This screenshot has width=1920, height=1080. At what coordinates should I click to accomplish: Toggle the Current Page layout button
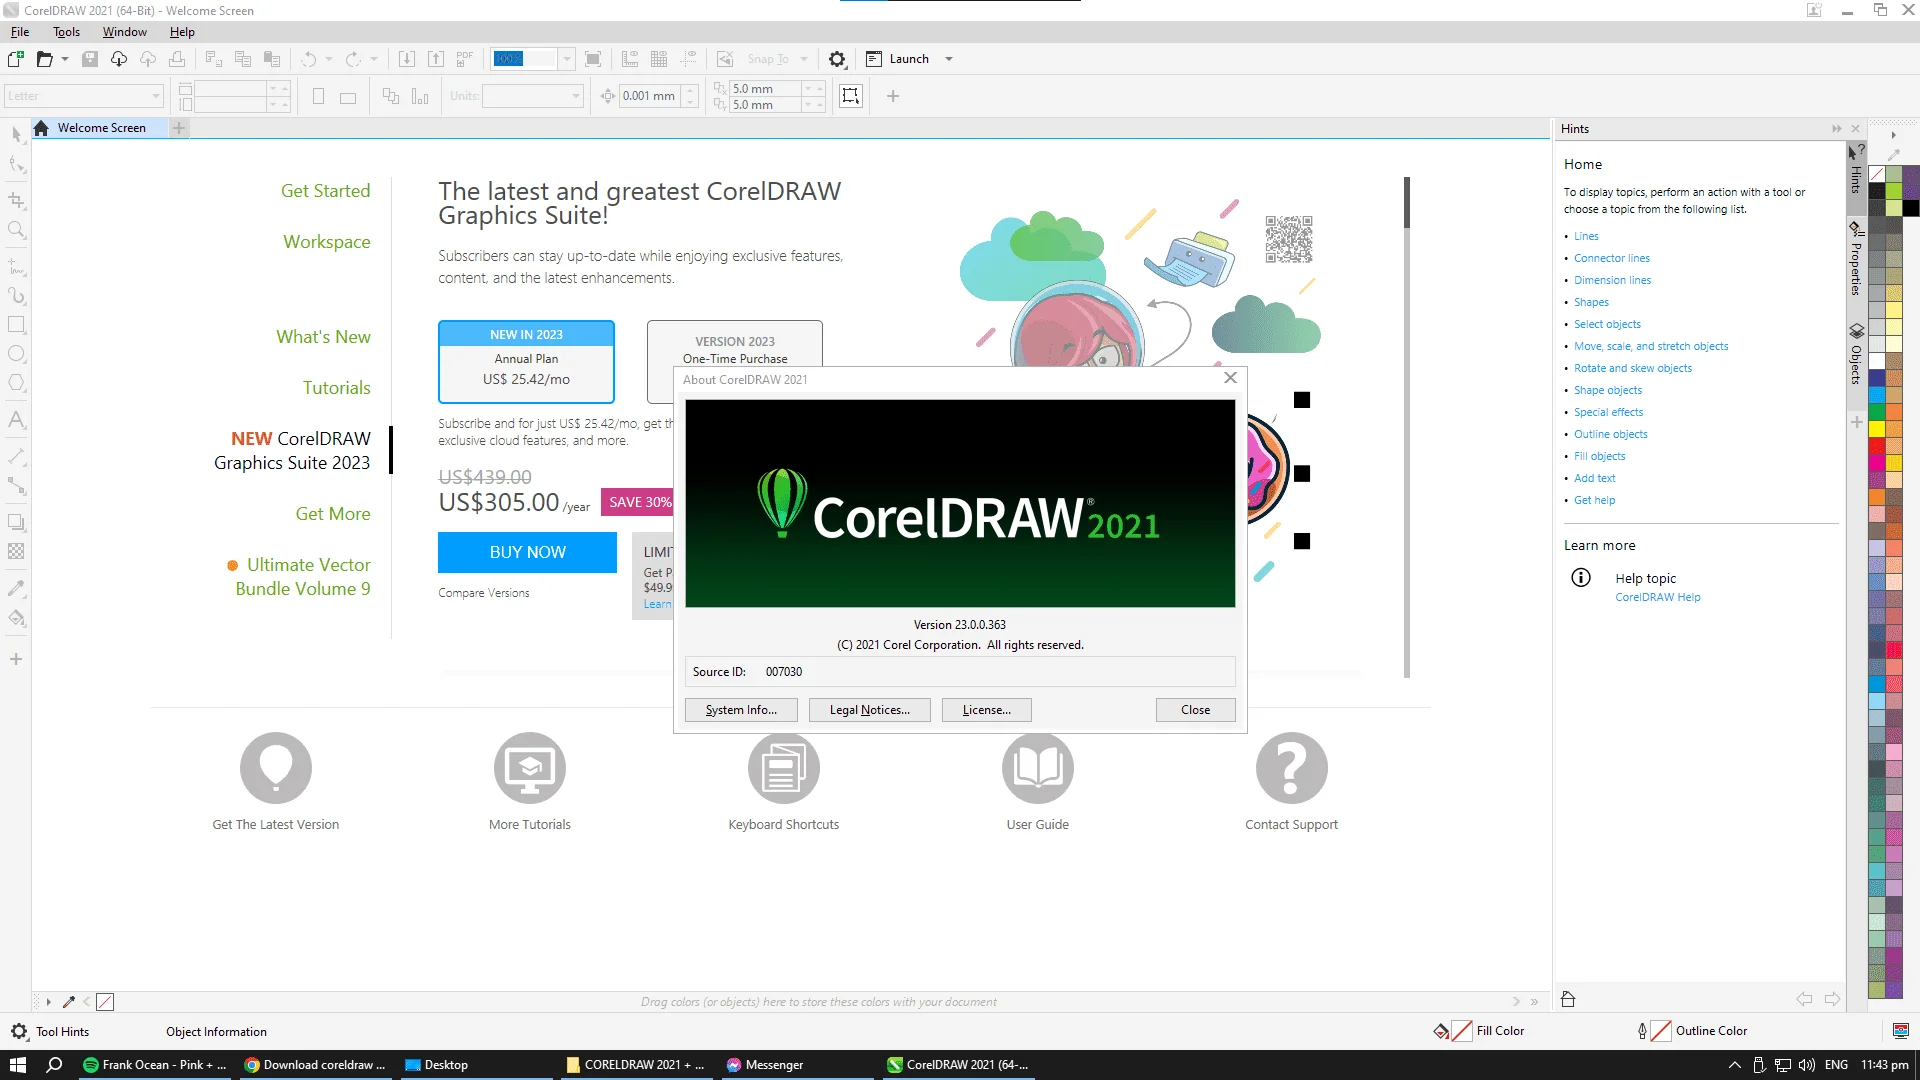pos(420,97)
